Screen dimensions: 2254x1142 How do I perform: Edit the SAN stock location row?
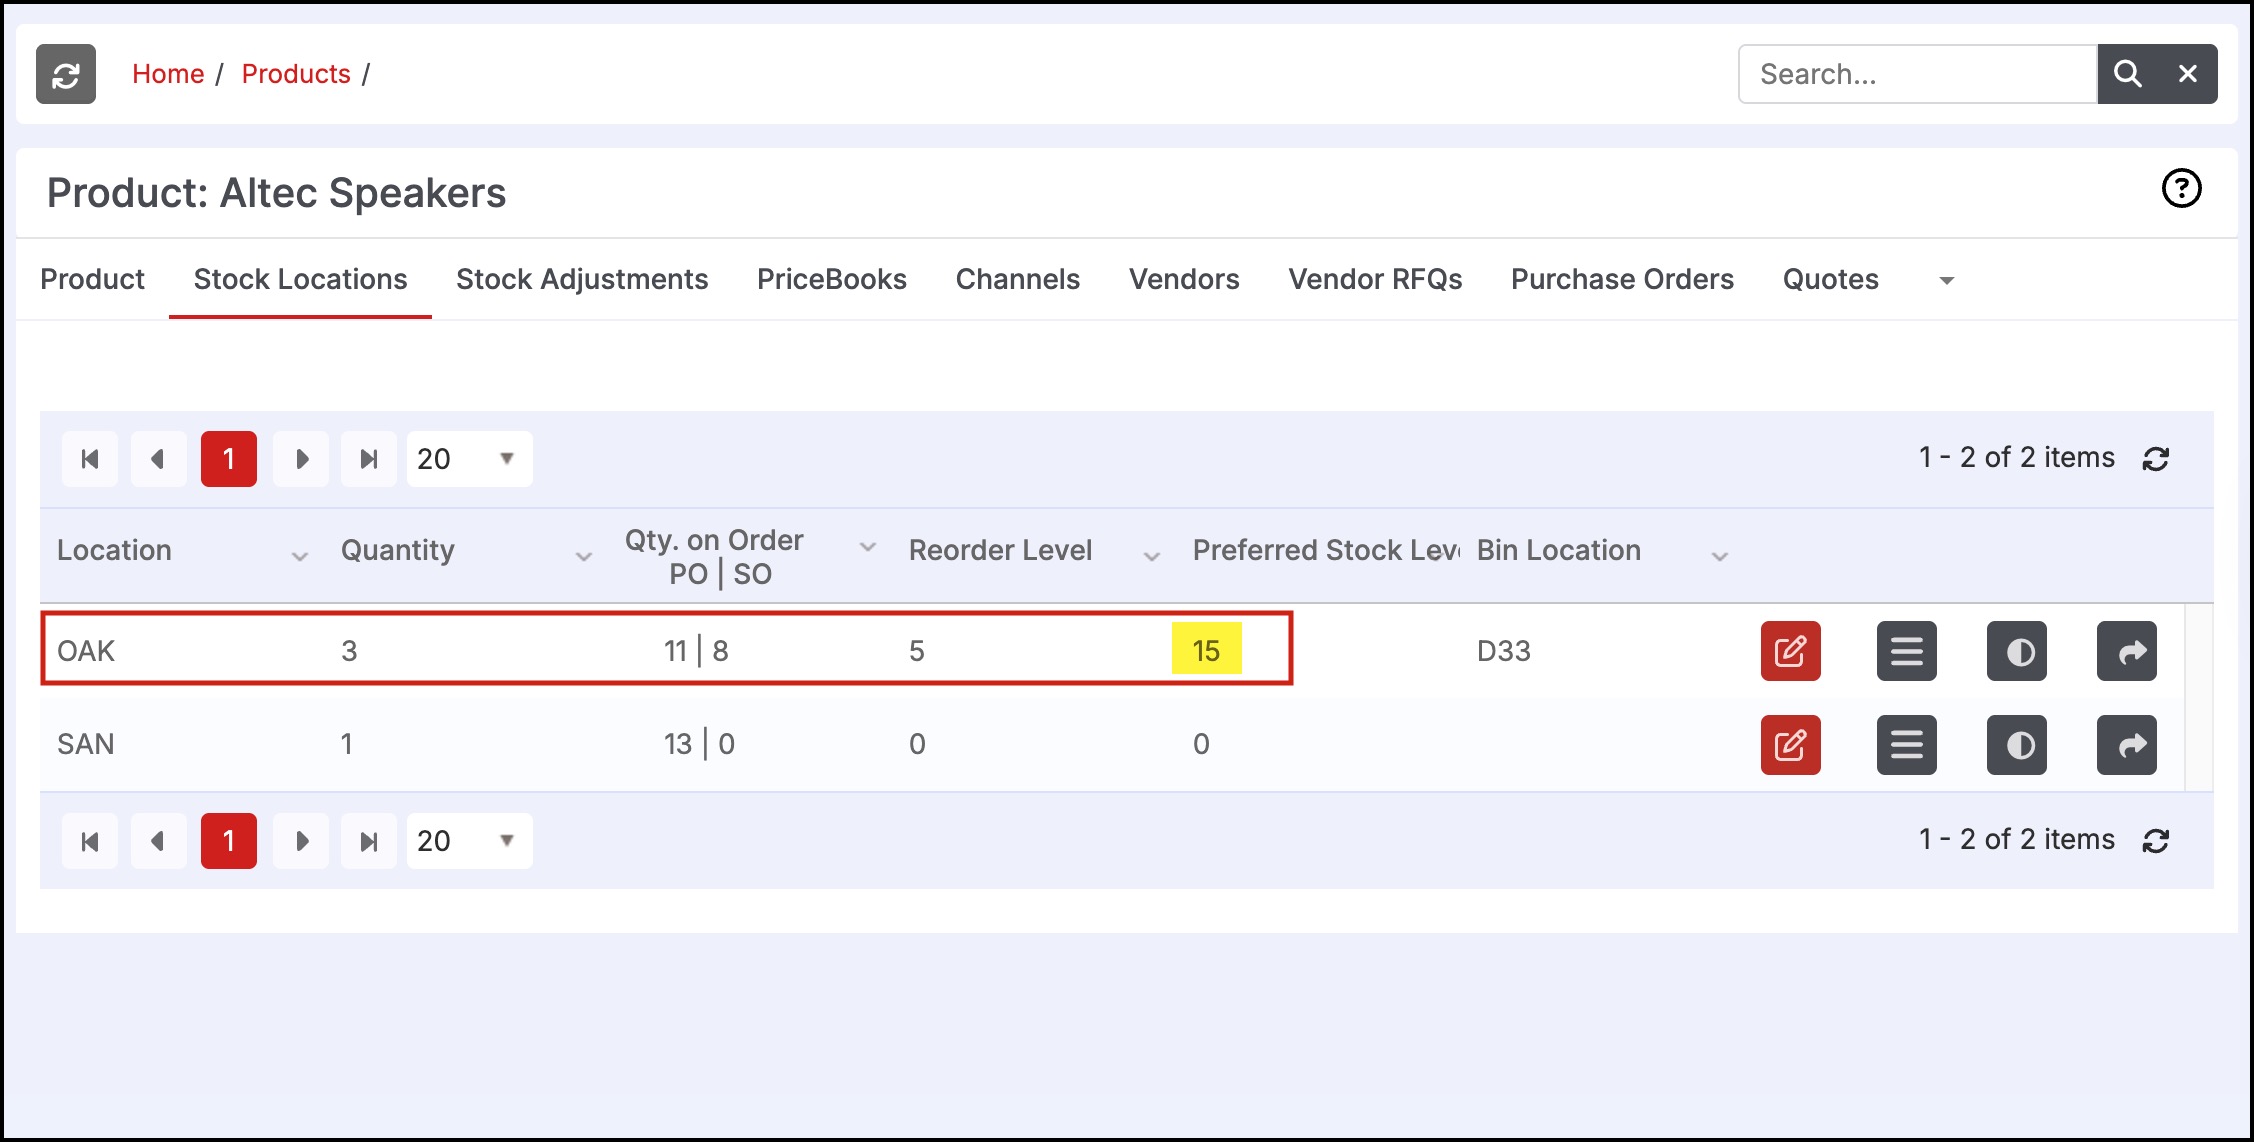click(1791, 745)
